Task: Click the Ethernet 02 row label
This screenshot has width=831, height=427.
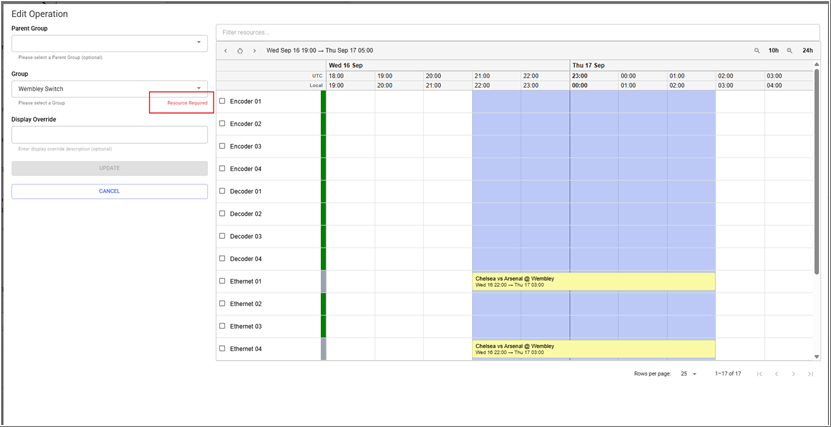Action: (x=245, y=304)
